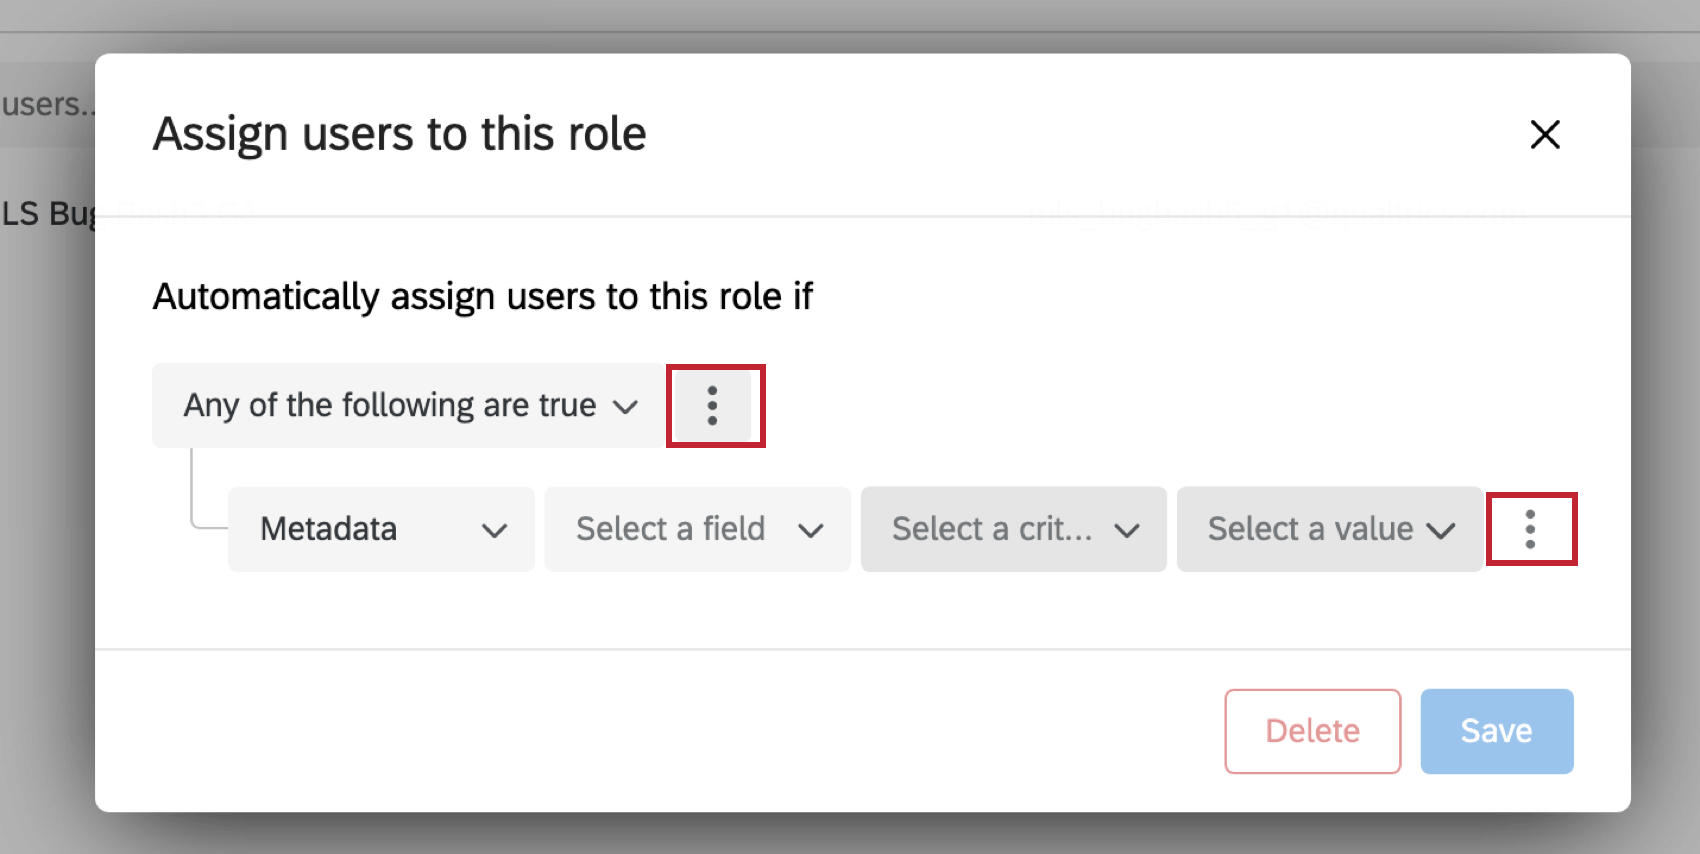This screenshot has width=1700, height=854.
Task: Click the dialog title 'Assign users to this role'
Action: coord(399,133)
